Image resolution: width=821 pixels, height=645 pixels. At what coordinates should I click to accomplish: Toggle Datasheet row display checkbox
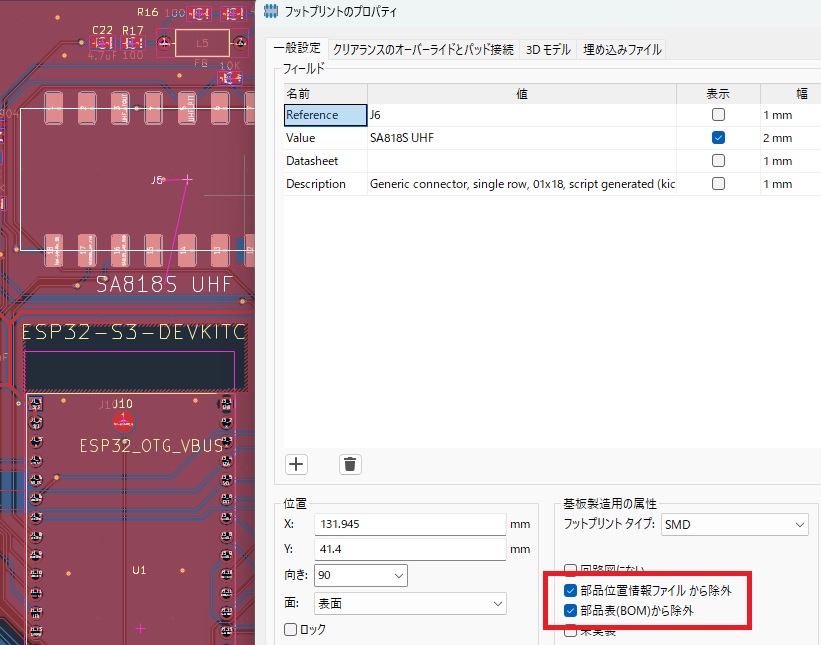tap(718, 161)
